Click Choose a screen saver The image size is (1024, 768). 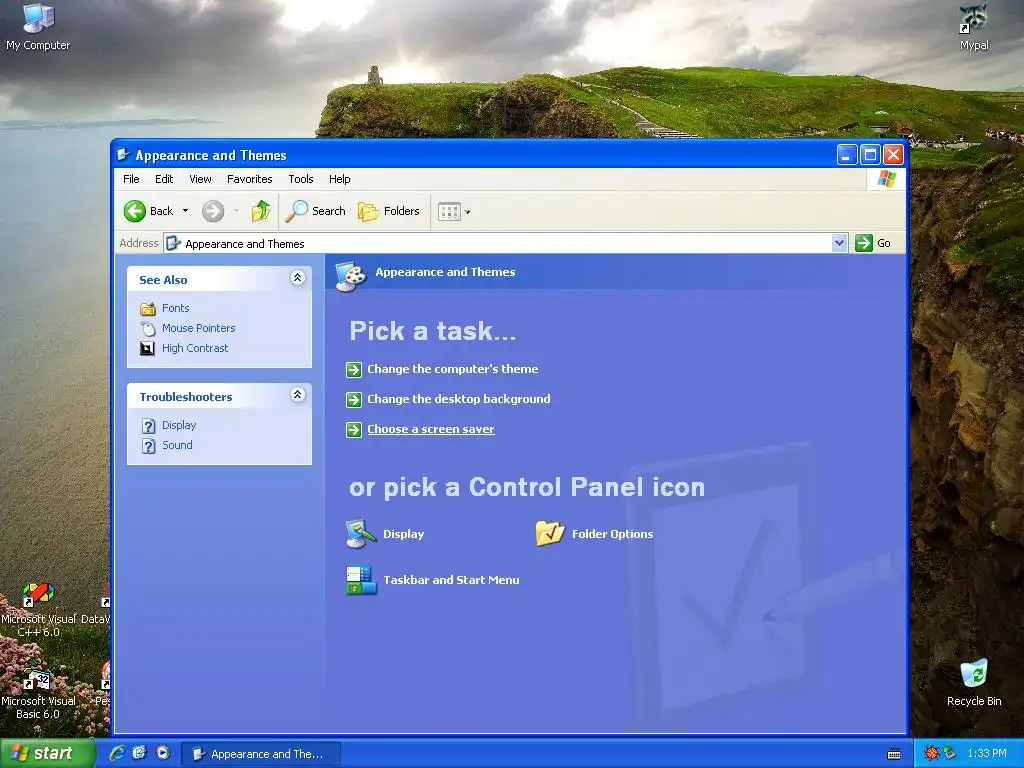430,429
